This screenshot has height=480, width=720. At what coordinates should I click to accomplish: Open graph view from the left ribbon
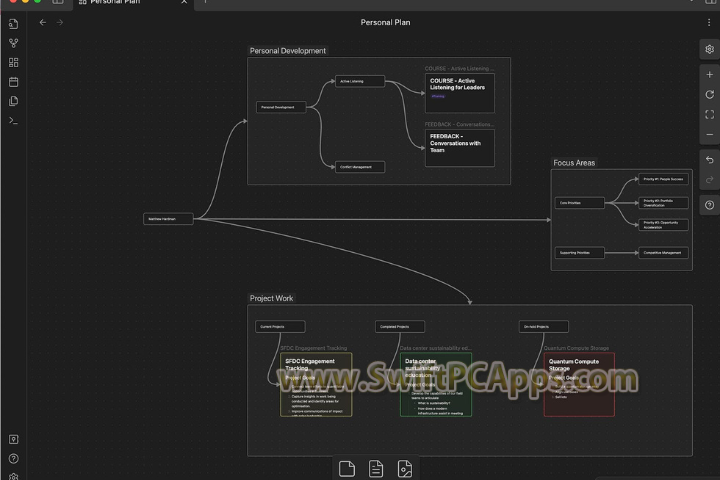pos(13,43)
